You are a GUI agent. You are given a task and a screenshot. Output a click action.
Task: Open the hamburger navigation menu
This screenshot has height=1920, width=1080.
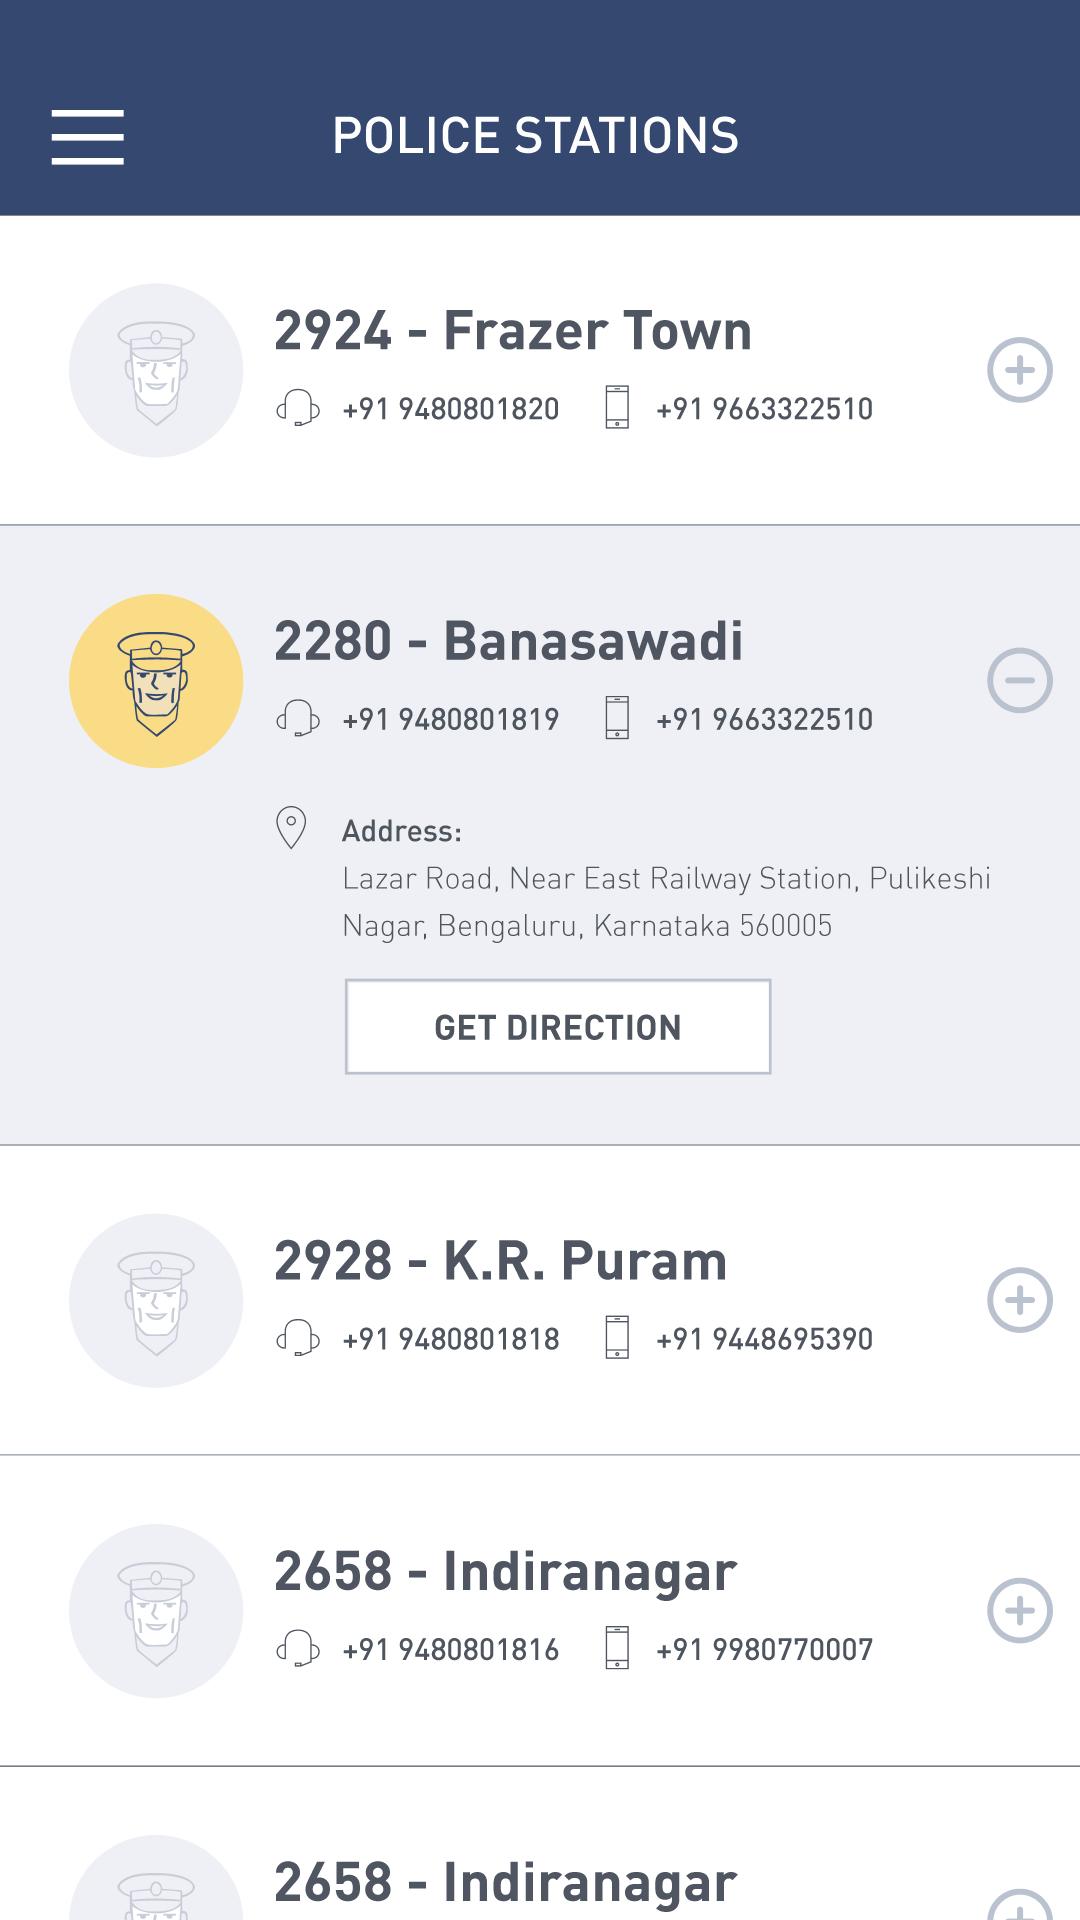(x=88, y=137)
